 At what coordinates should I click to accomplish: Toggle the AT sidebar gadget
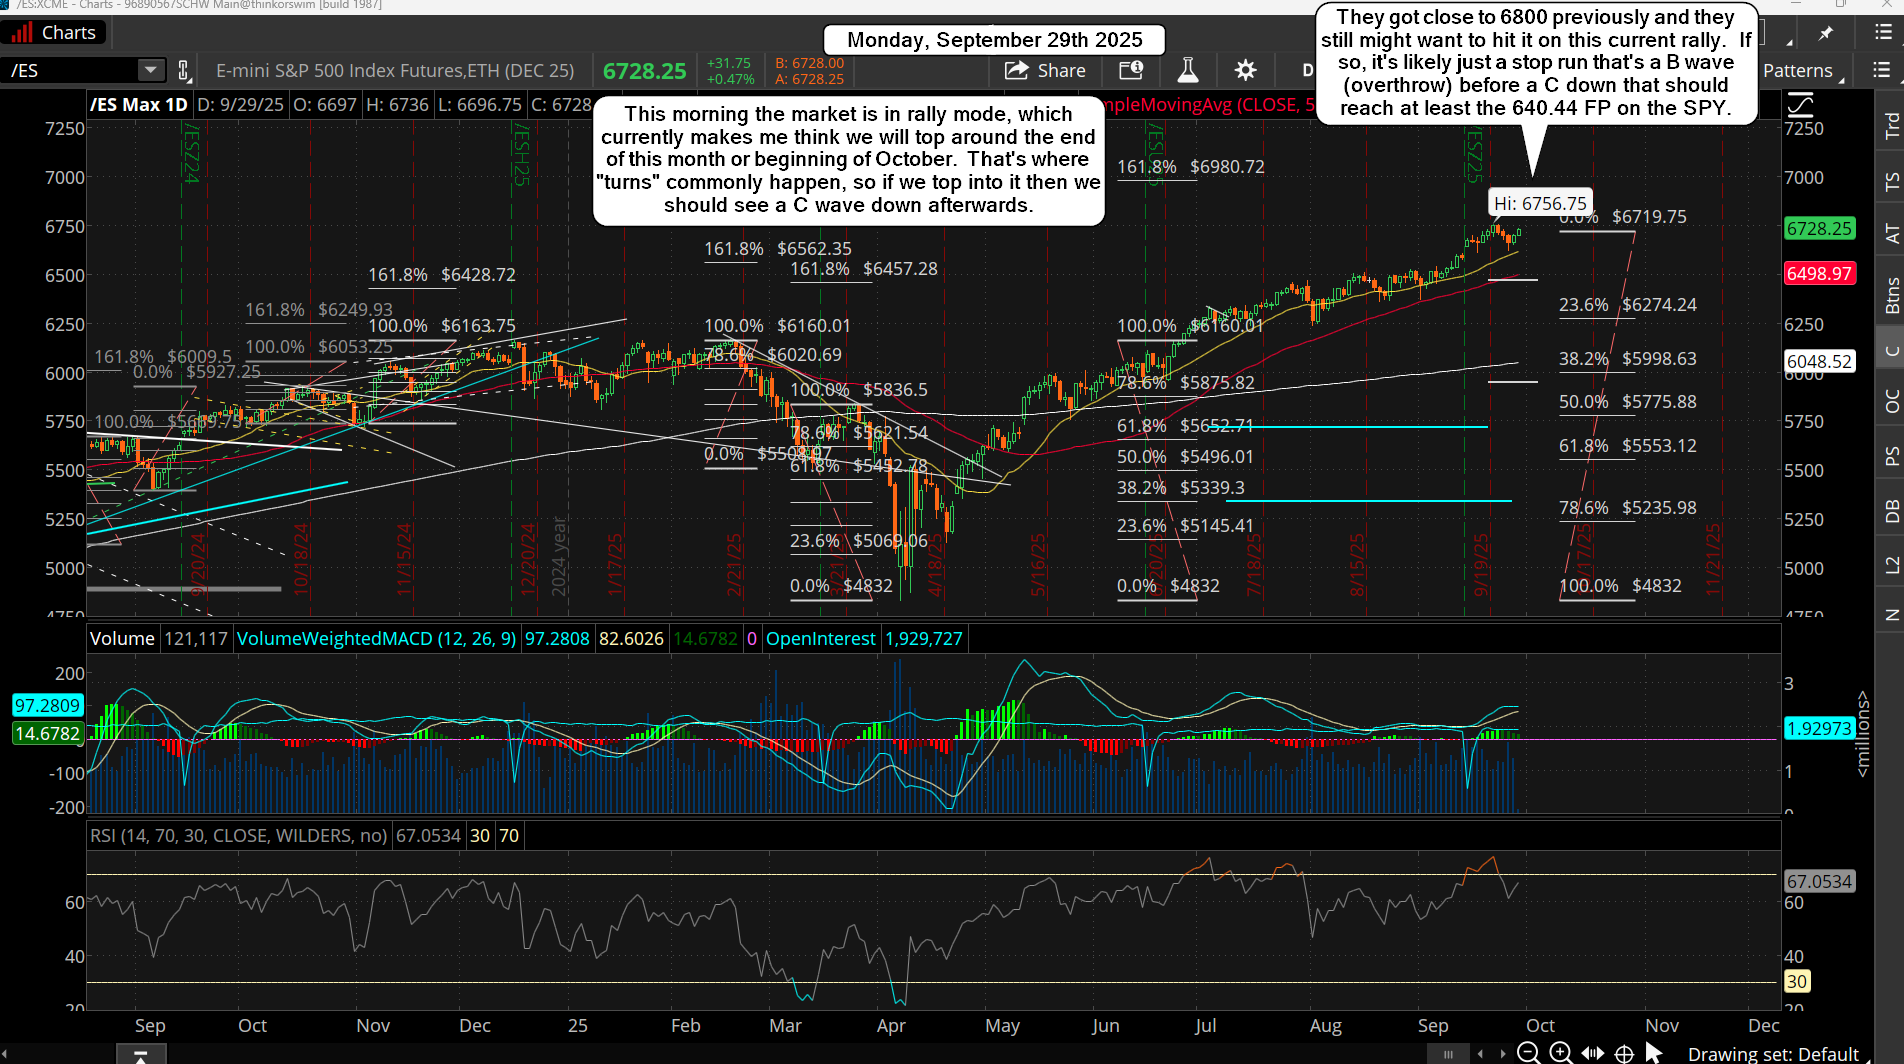1890,234
